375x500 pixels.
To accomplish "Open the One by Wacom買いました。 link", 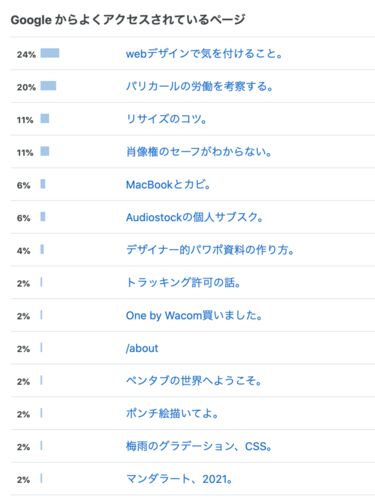I will tap(194, 315).
